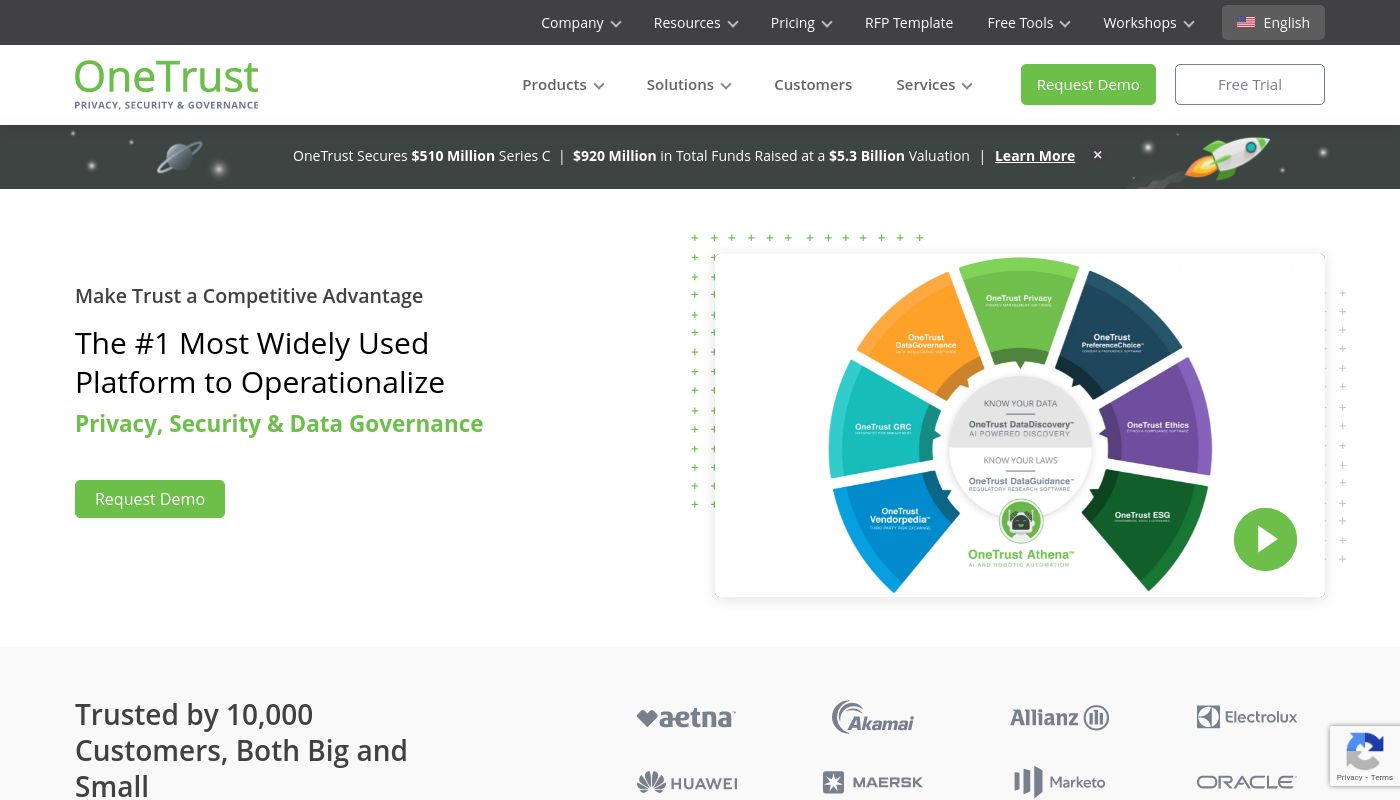Click the Trusted by 10,000 Customers heading
Viewport: 1400px width, 800px height.
point(241,750)
